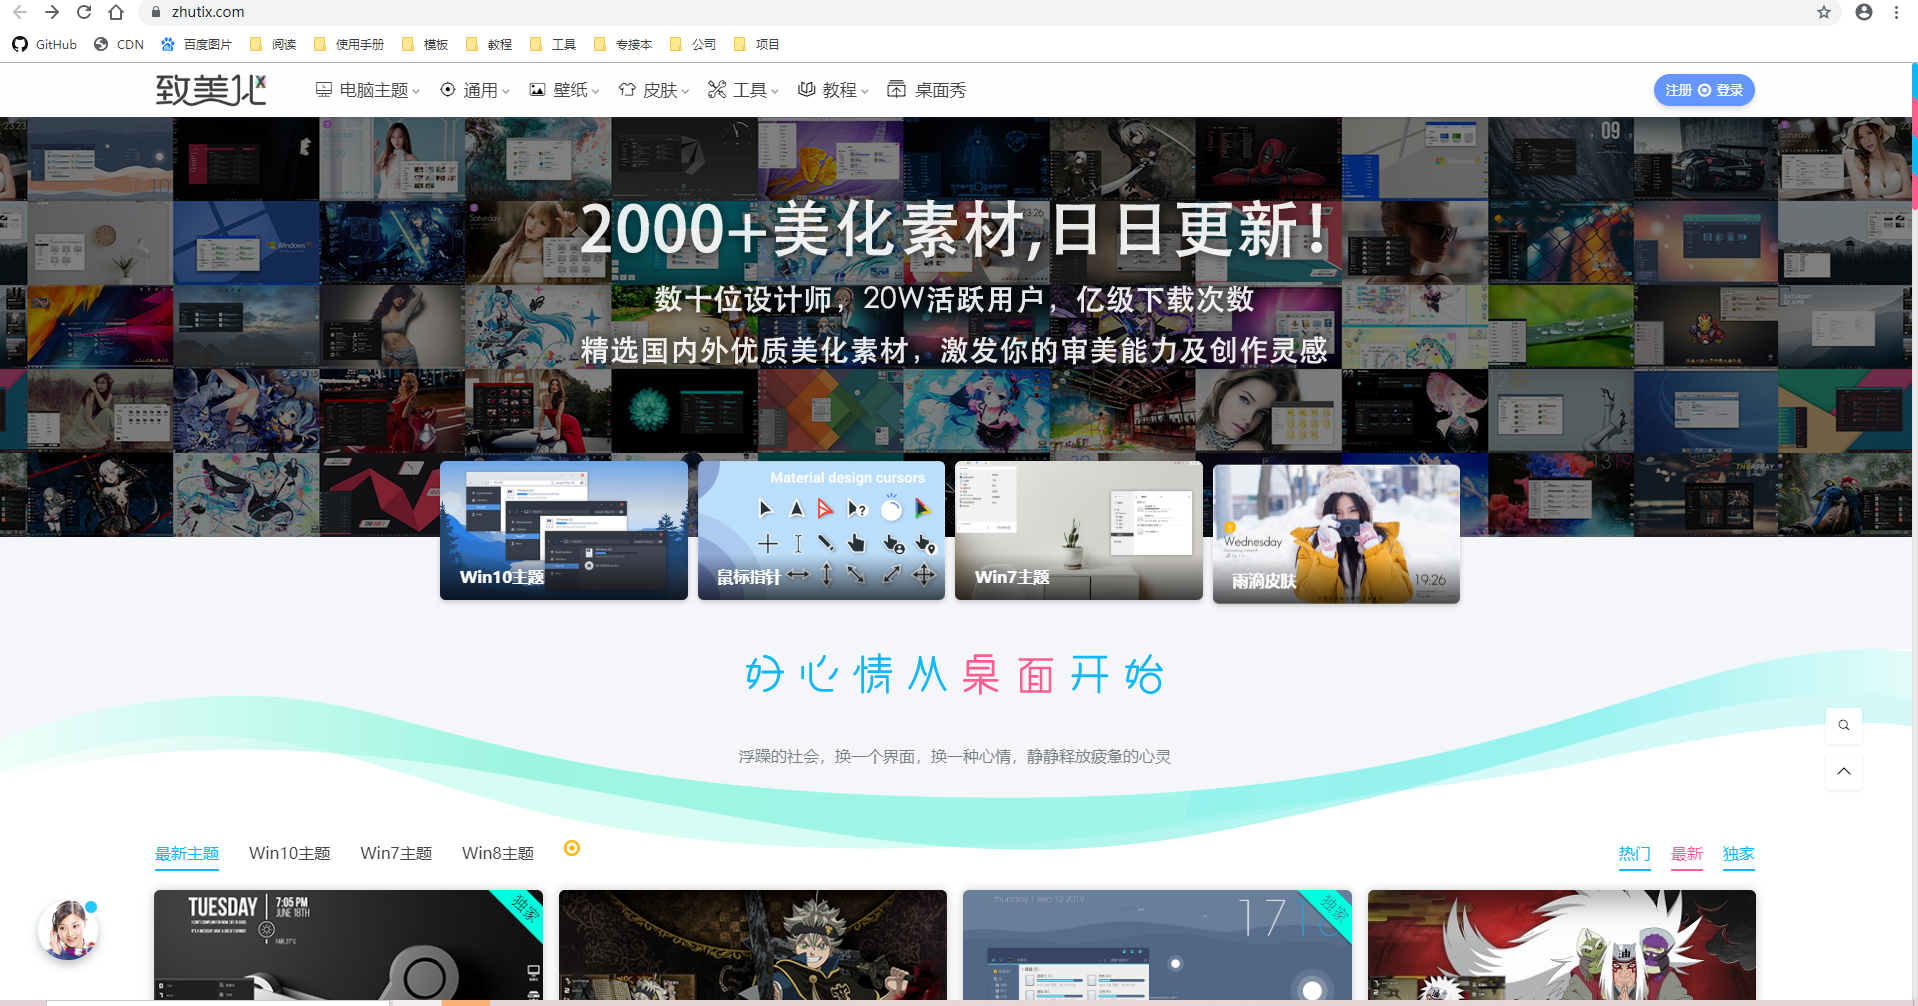Expand the 通用 dropdown menu
Image resolution: width=1918 pixels, height=1006 pixels.
(478, 90)
